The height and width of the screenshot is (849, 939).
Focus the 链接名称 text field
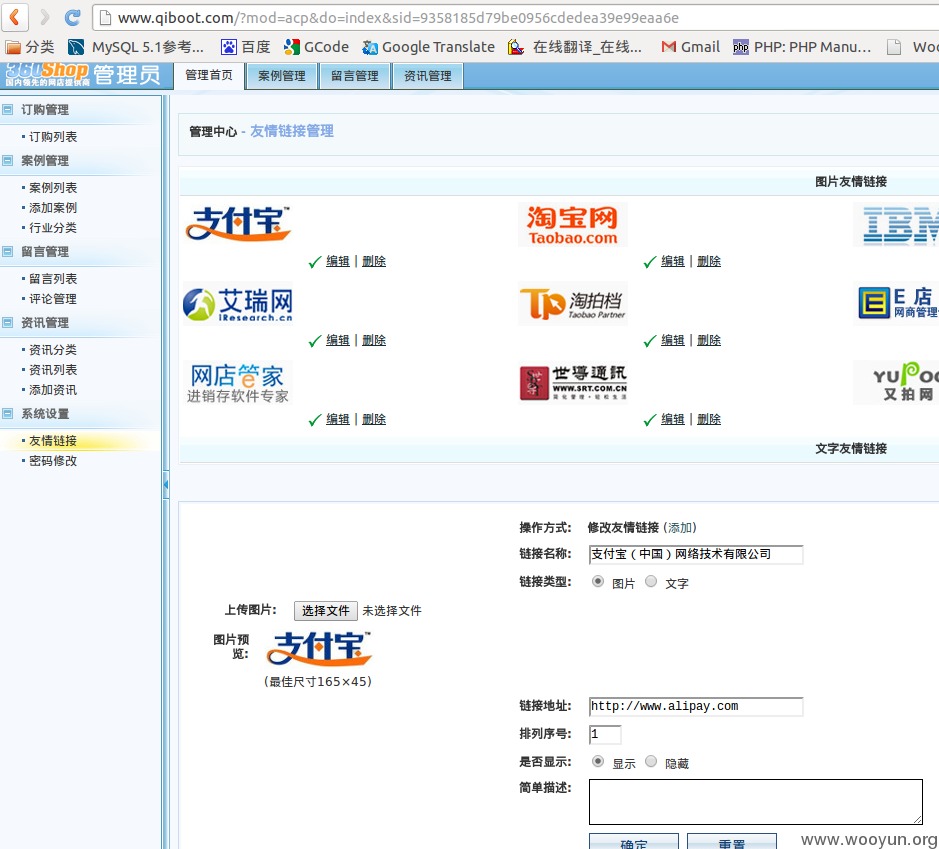(696, 554)
